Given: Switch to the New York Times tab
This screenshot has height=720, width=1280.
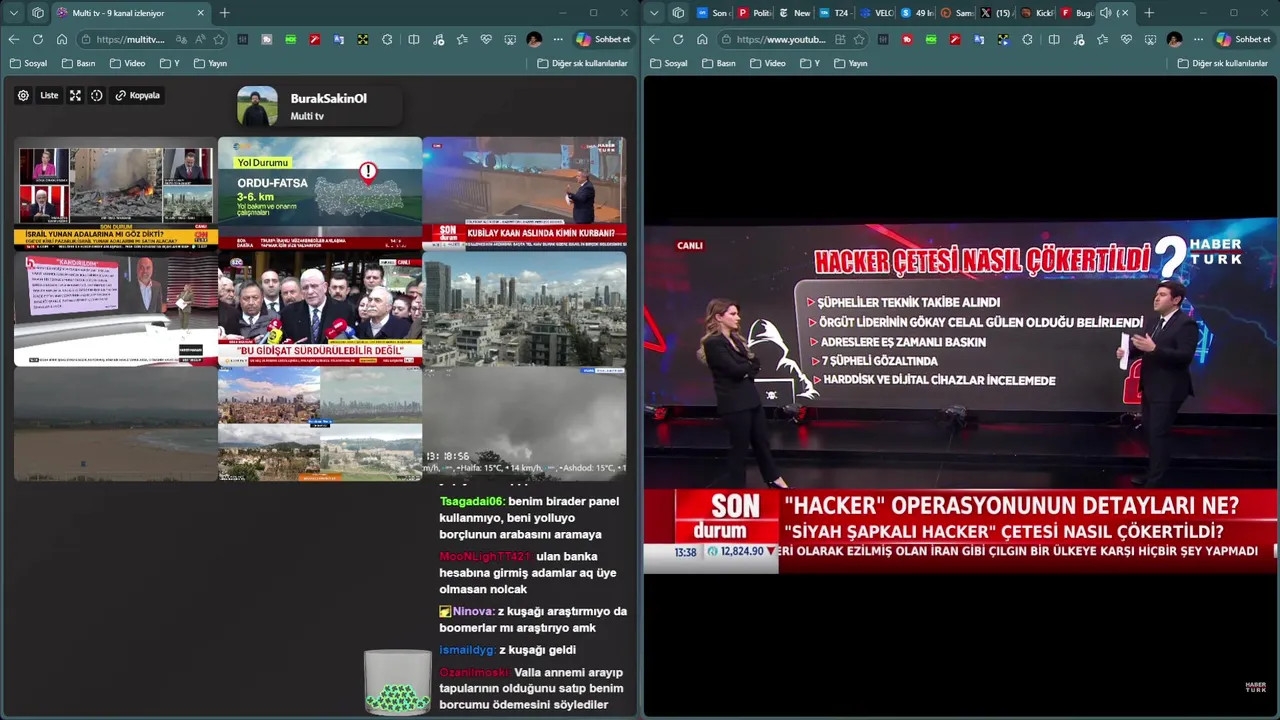Looking at the screenshot, I should pos(794,13).
